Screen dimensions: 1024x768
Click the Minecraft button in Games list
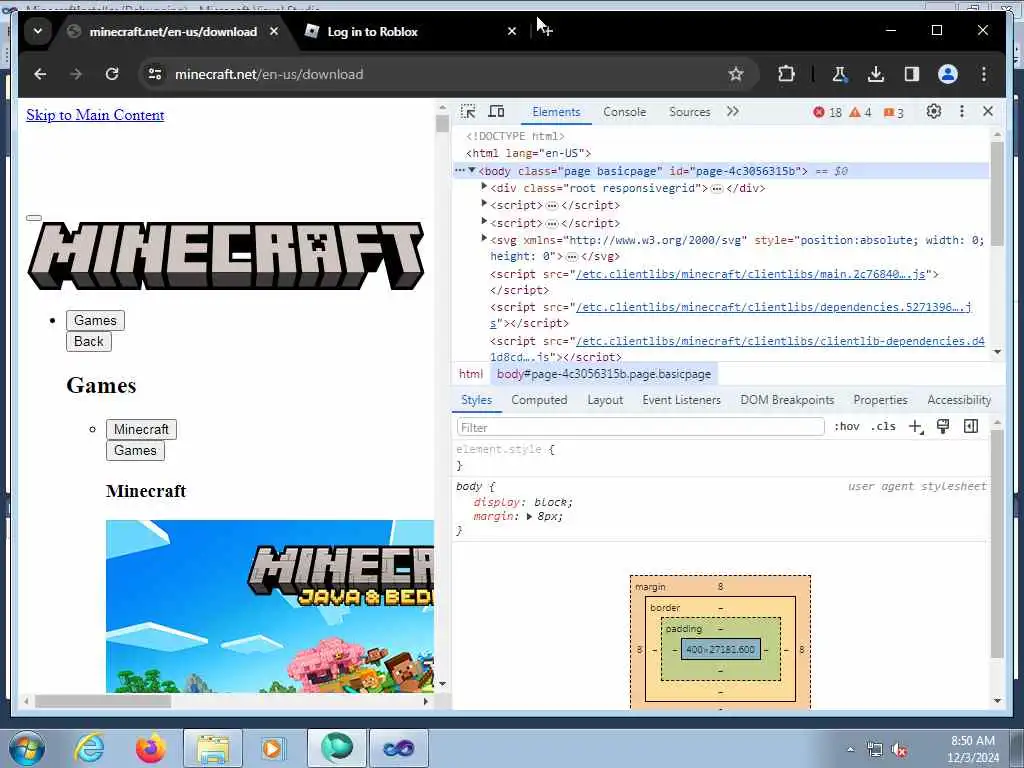(141, 429)
